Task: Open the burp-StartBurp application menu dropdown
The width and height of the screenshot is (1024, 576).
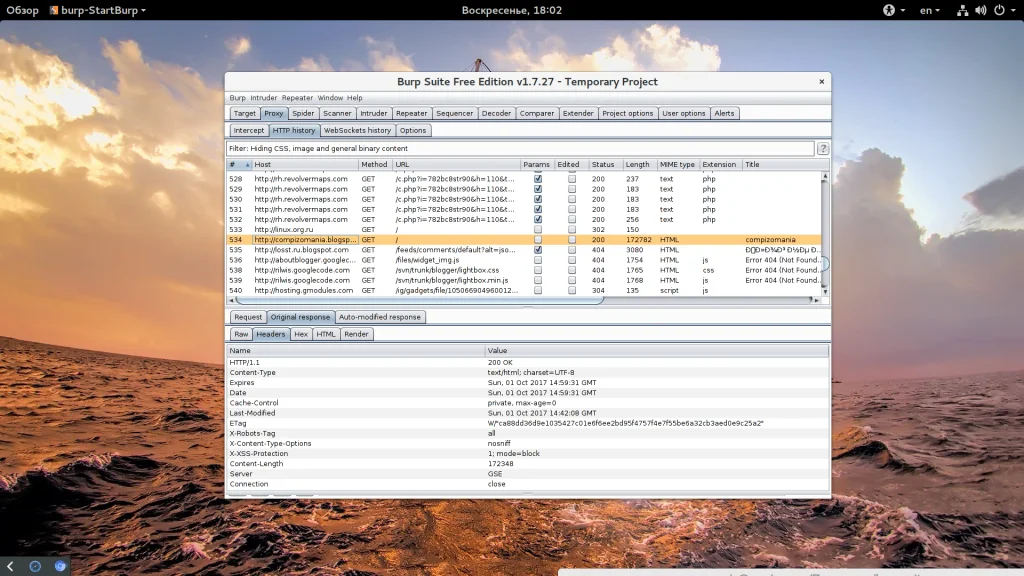Action: [97, 10]
